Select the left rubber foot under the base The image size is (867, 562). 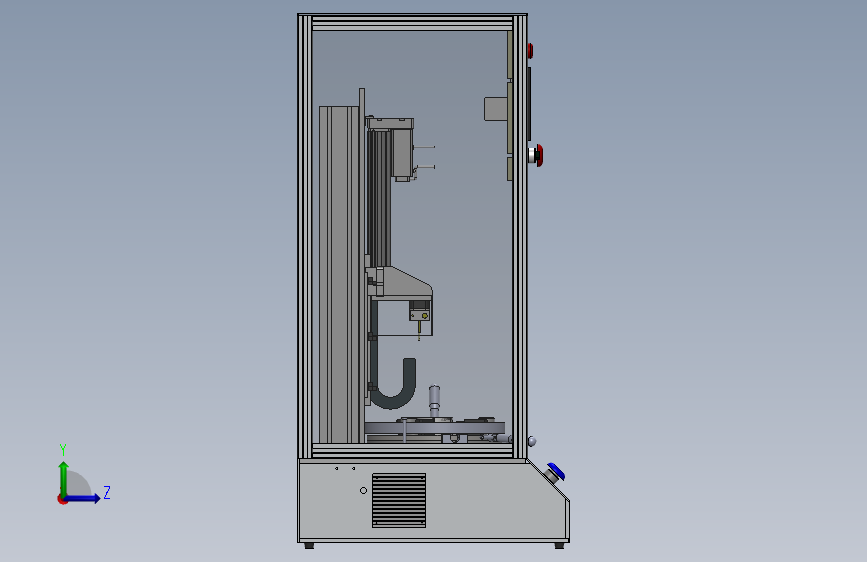(309, 546)
